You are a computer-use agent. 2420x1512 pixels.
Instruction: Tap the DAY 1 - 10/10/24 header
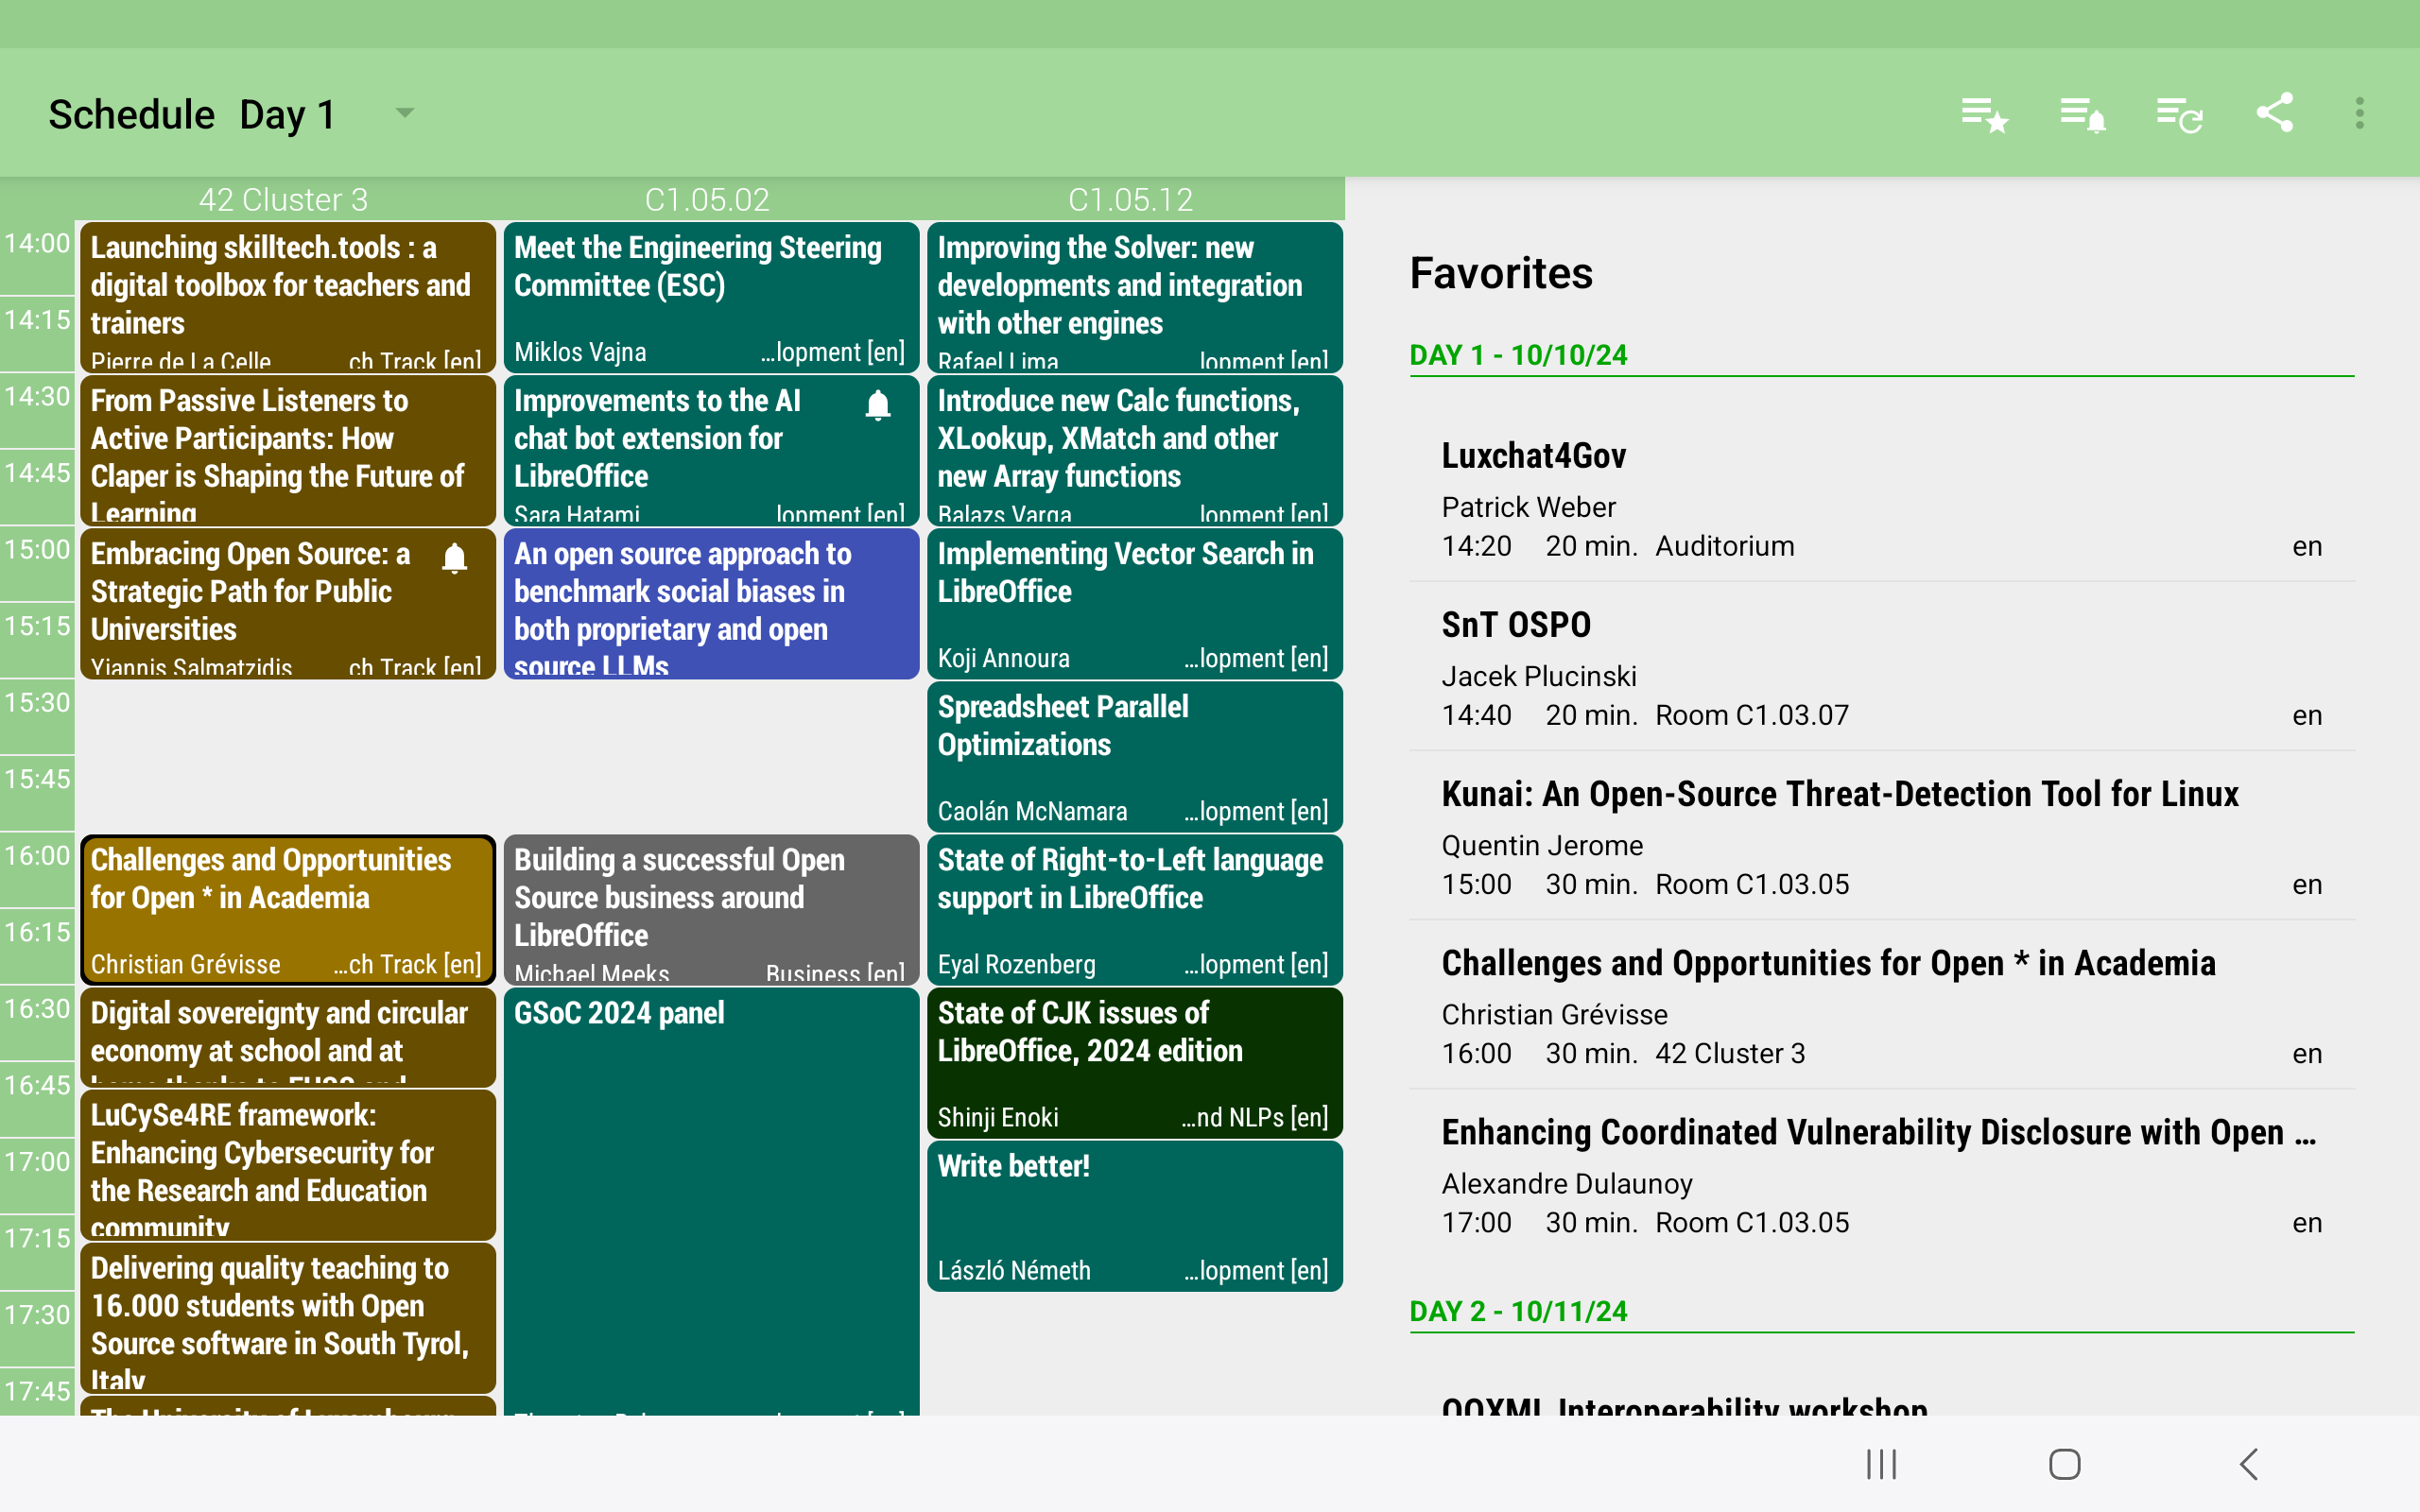(x=1518, y=355)
